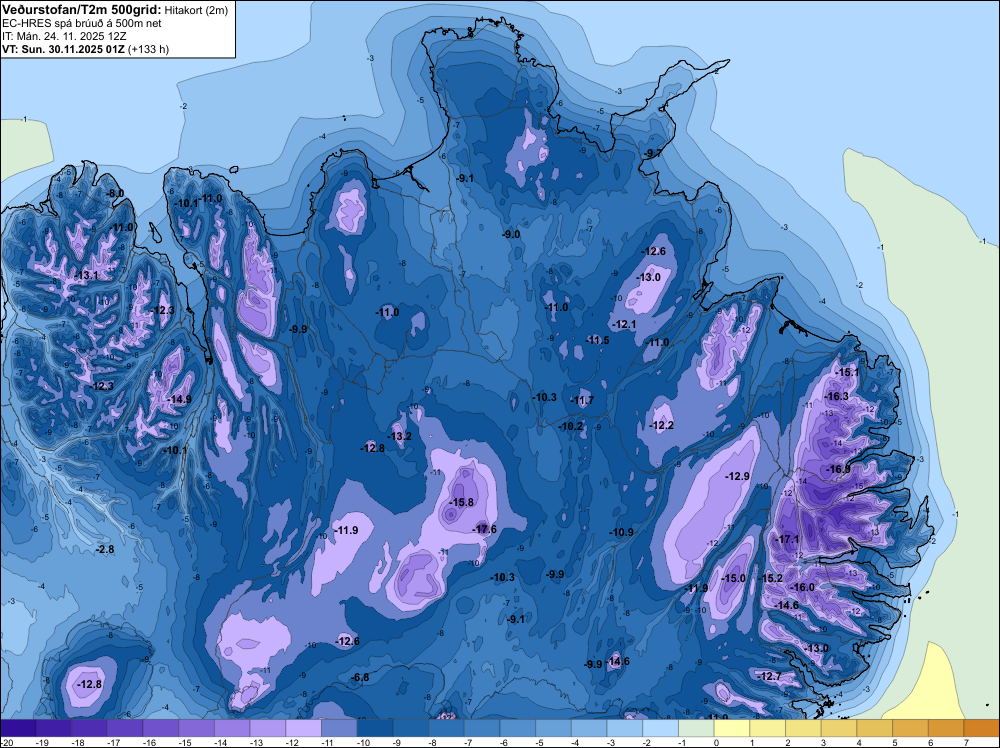This screenshot has height=748, width=1000.
Task: Click legend swatch between -17 and -16
Action: [125, 728]
